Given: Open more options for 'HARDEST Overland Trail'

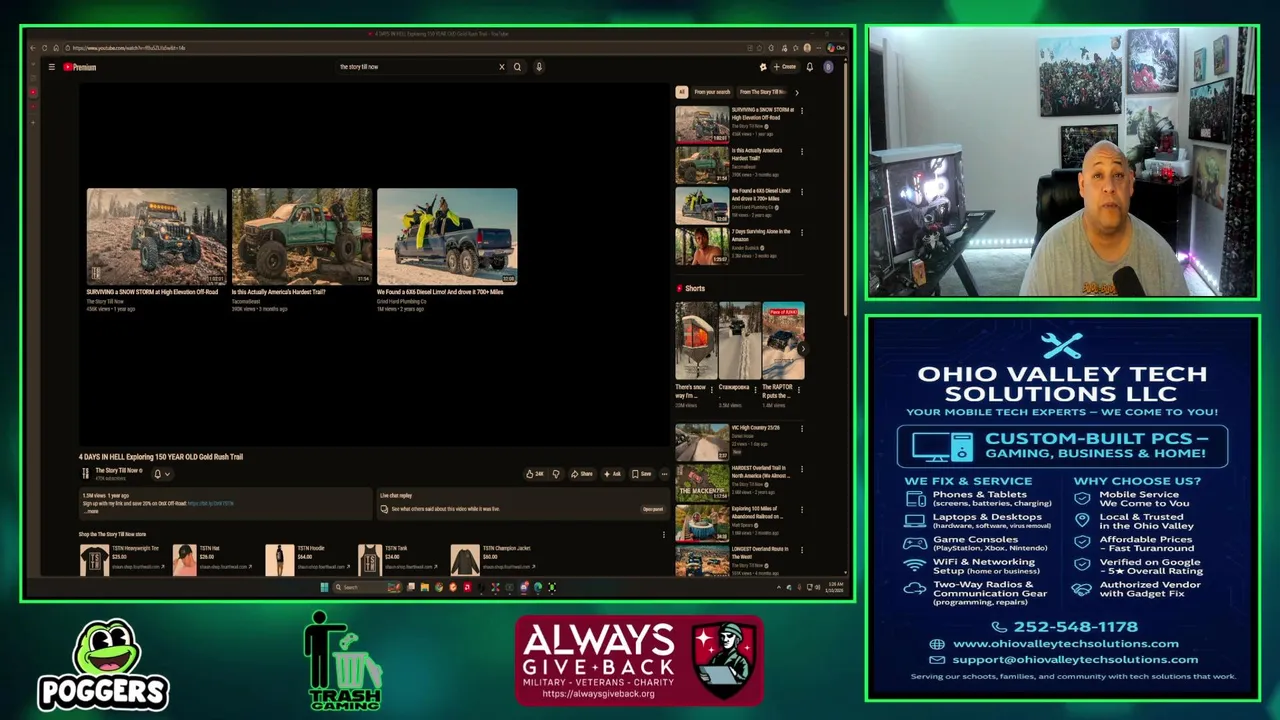Looking at the screenshot, I should 801,469.
